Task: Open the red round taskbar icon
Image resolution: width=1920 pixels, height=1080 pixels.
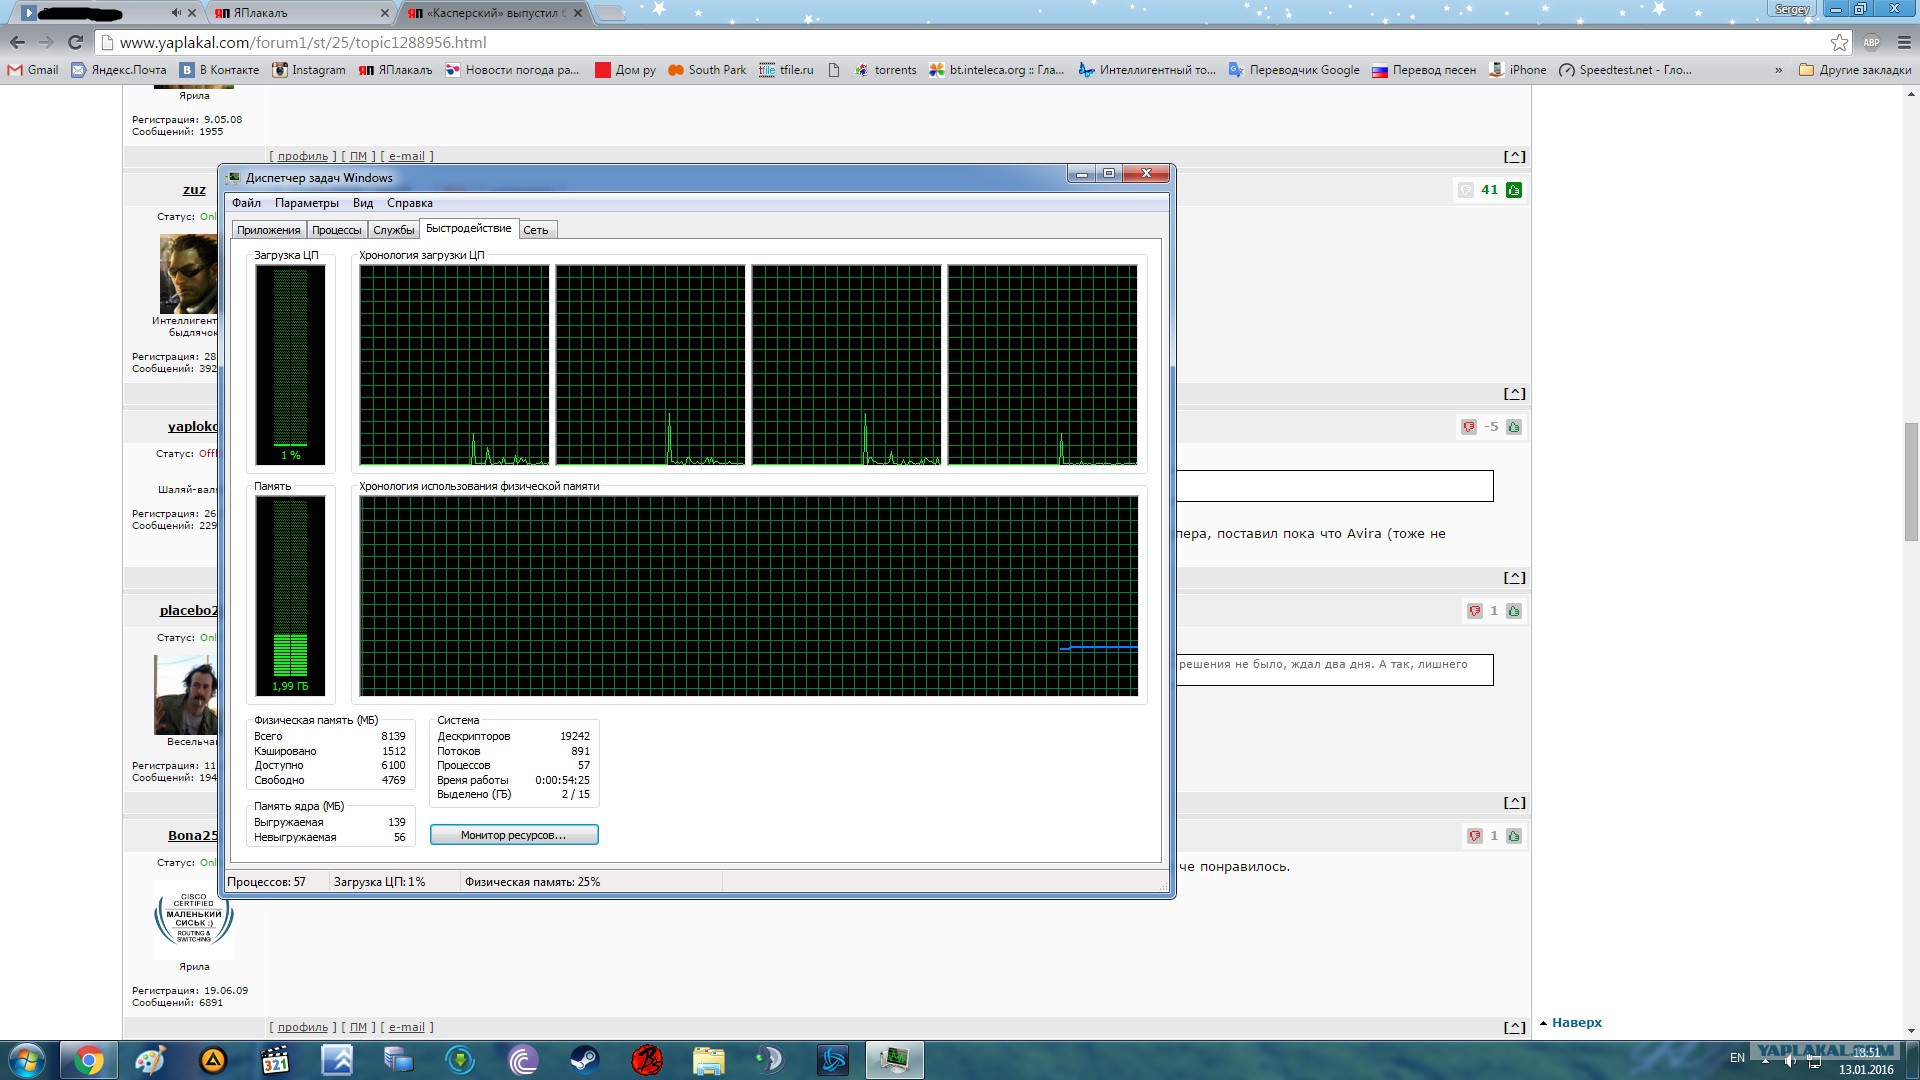Action: 647,1060
